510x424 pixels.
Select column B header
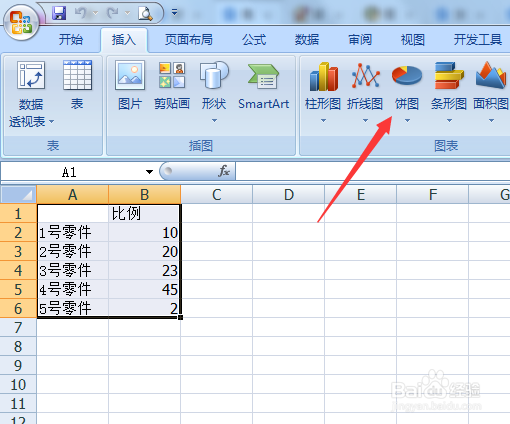[x=145, y=194]
